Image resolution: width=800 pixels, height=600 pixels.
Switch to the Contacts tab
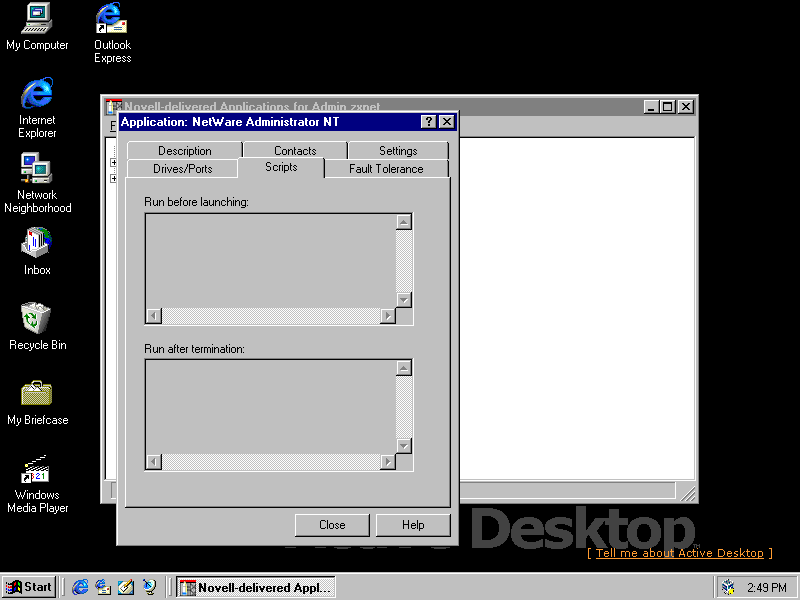click(295, 151)
